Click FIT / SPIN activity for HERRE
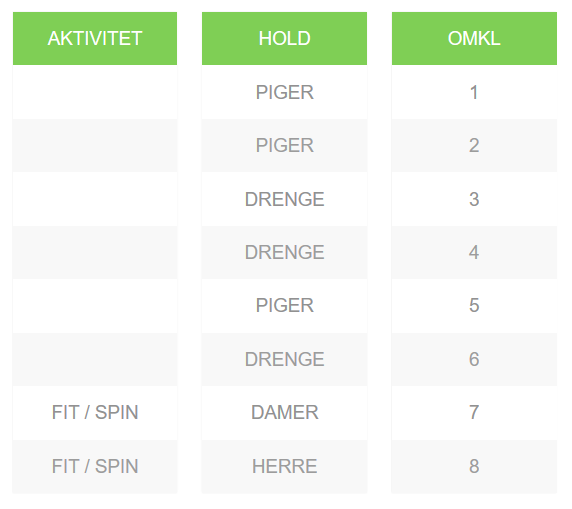Image resolution: width=572 pixels, height=509 pixels. point(95,466)
